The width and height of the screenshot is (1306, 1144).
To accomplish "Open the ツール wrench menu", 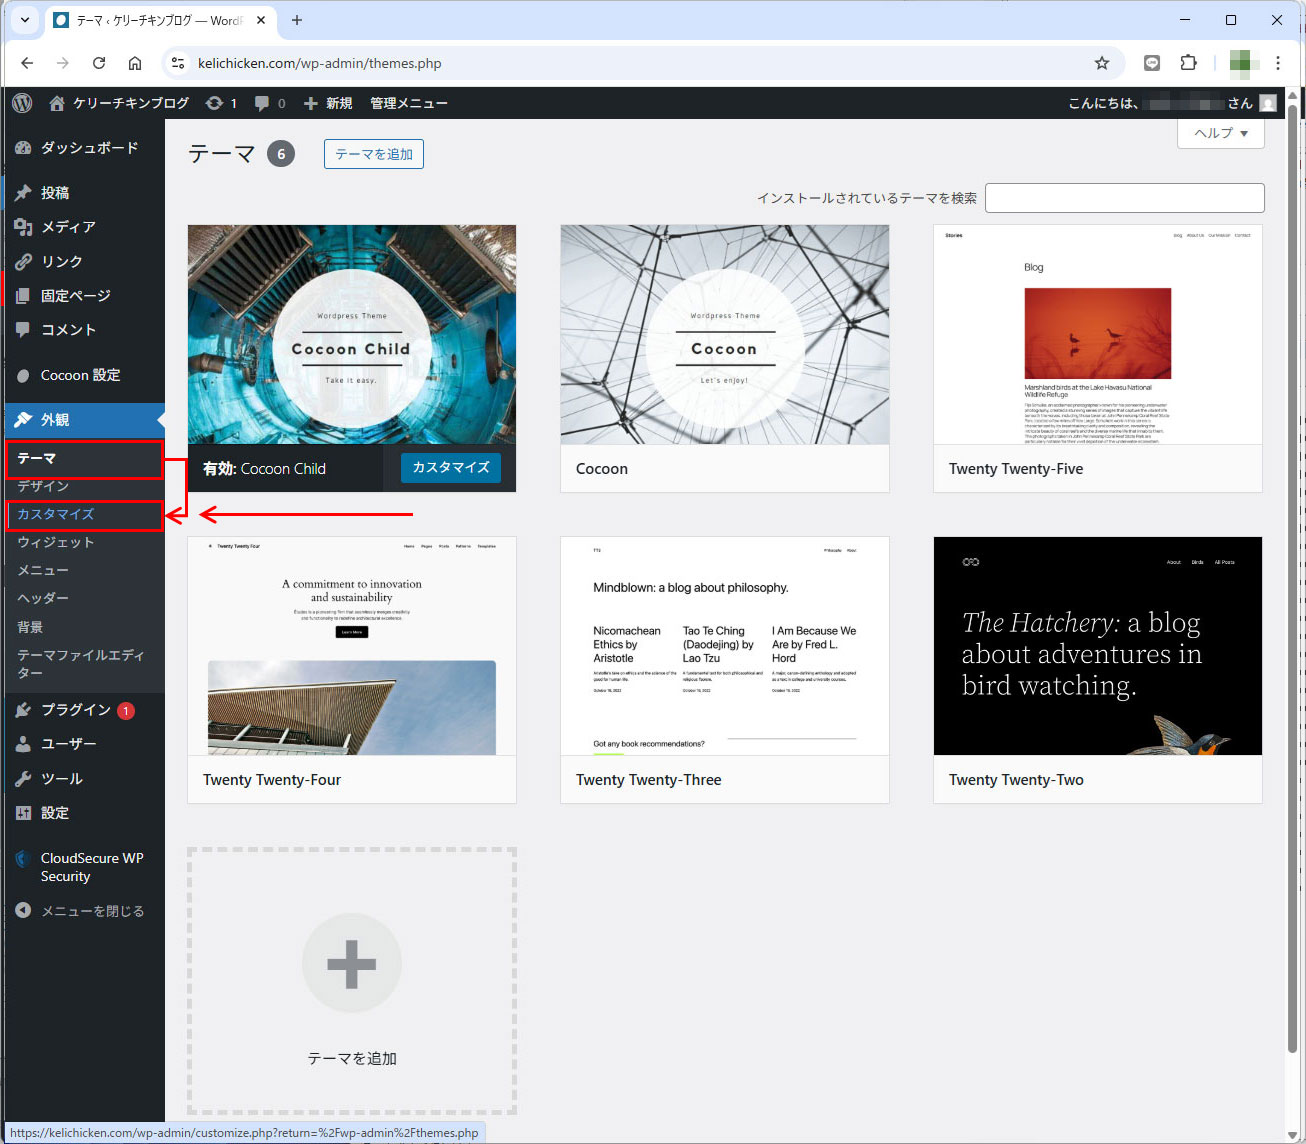I will point(85,778).
